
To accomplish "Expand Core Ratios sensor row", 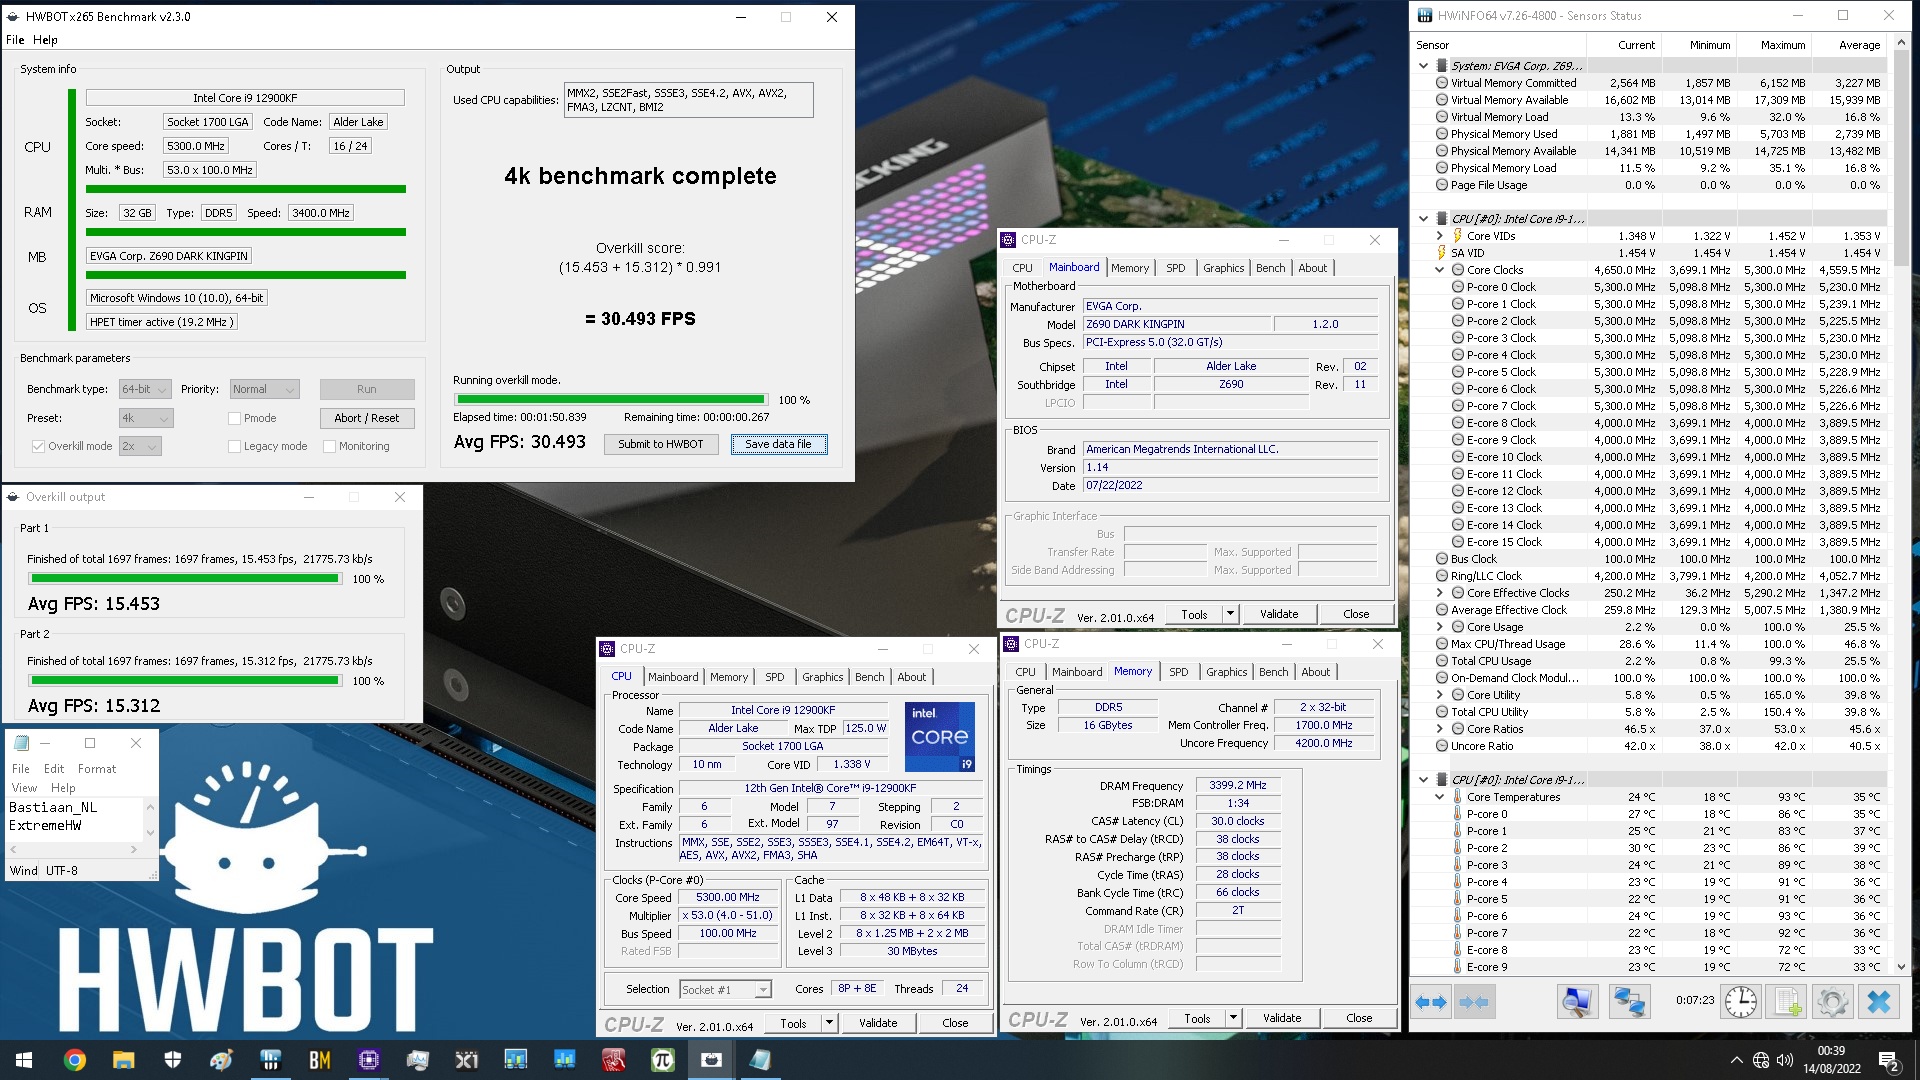I will (x=1440, y=729).
